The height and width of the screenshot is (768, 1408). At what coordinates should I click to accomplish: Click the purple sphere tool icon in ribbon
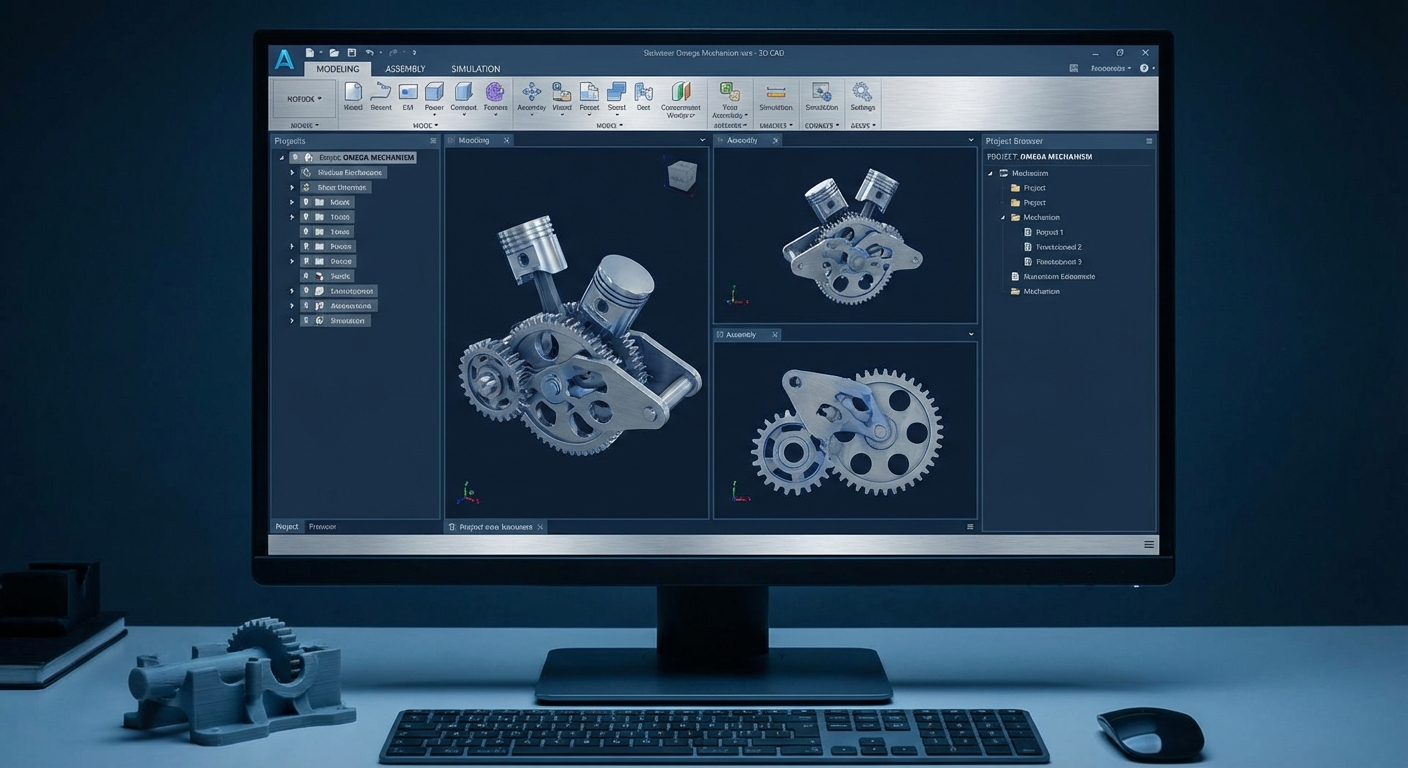(x=494, y=92)
